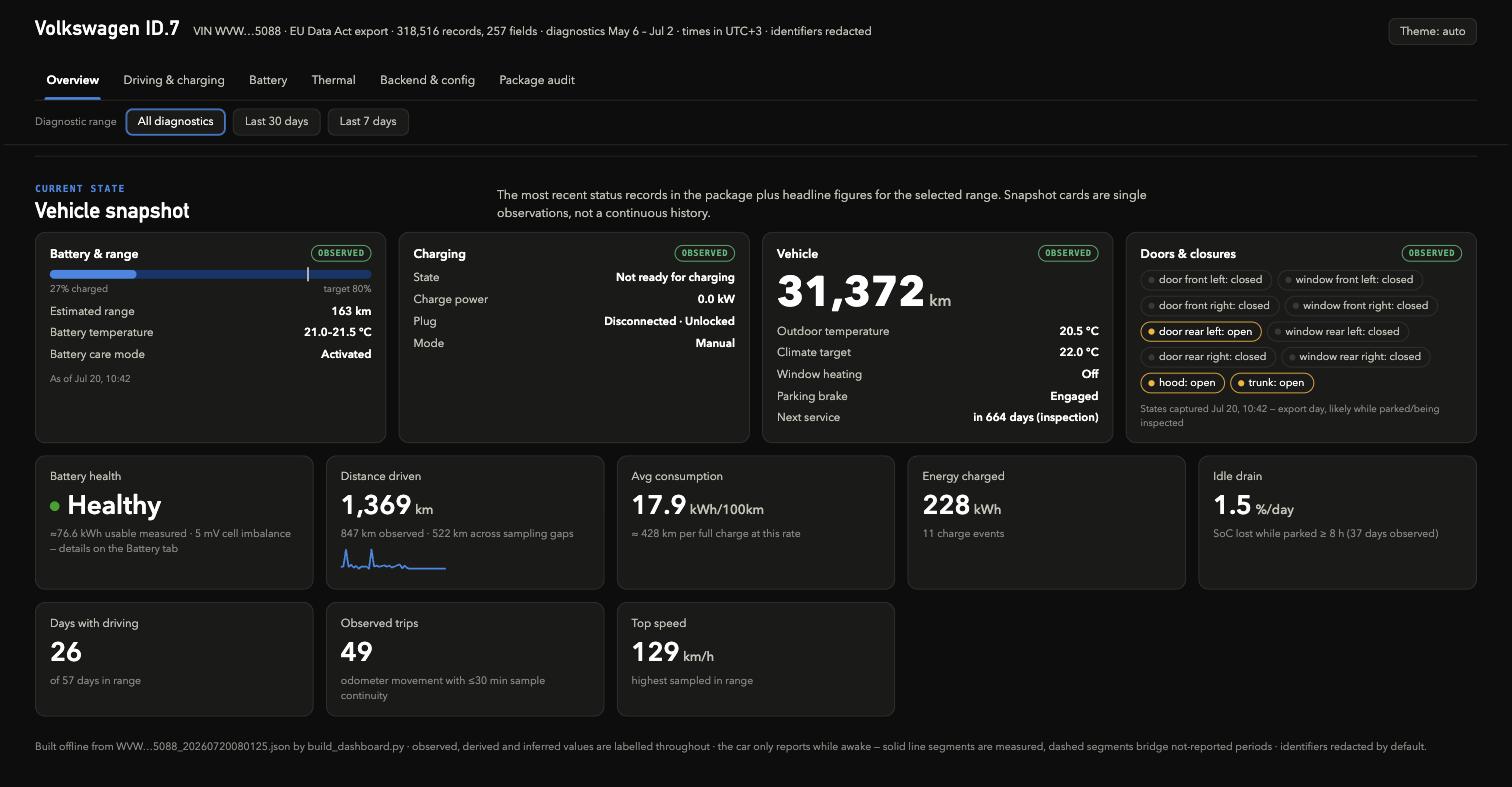Click the 17.9 kWh/100km consumption value
1512x787 pixels.
tap(697, 506)
